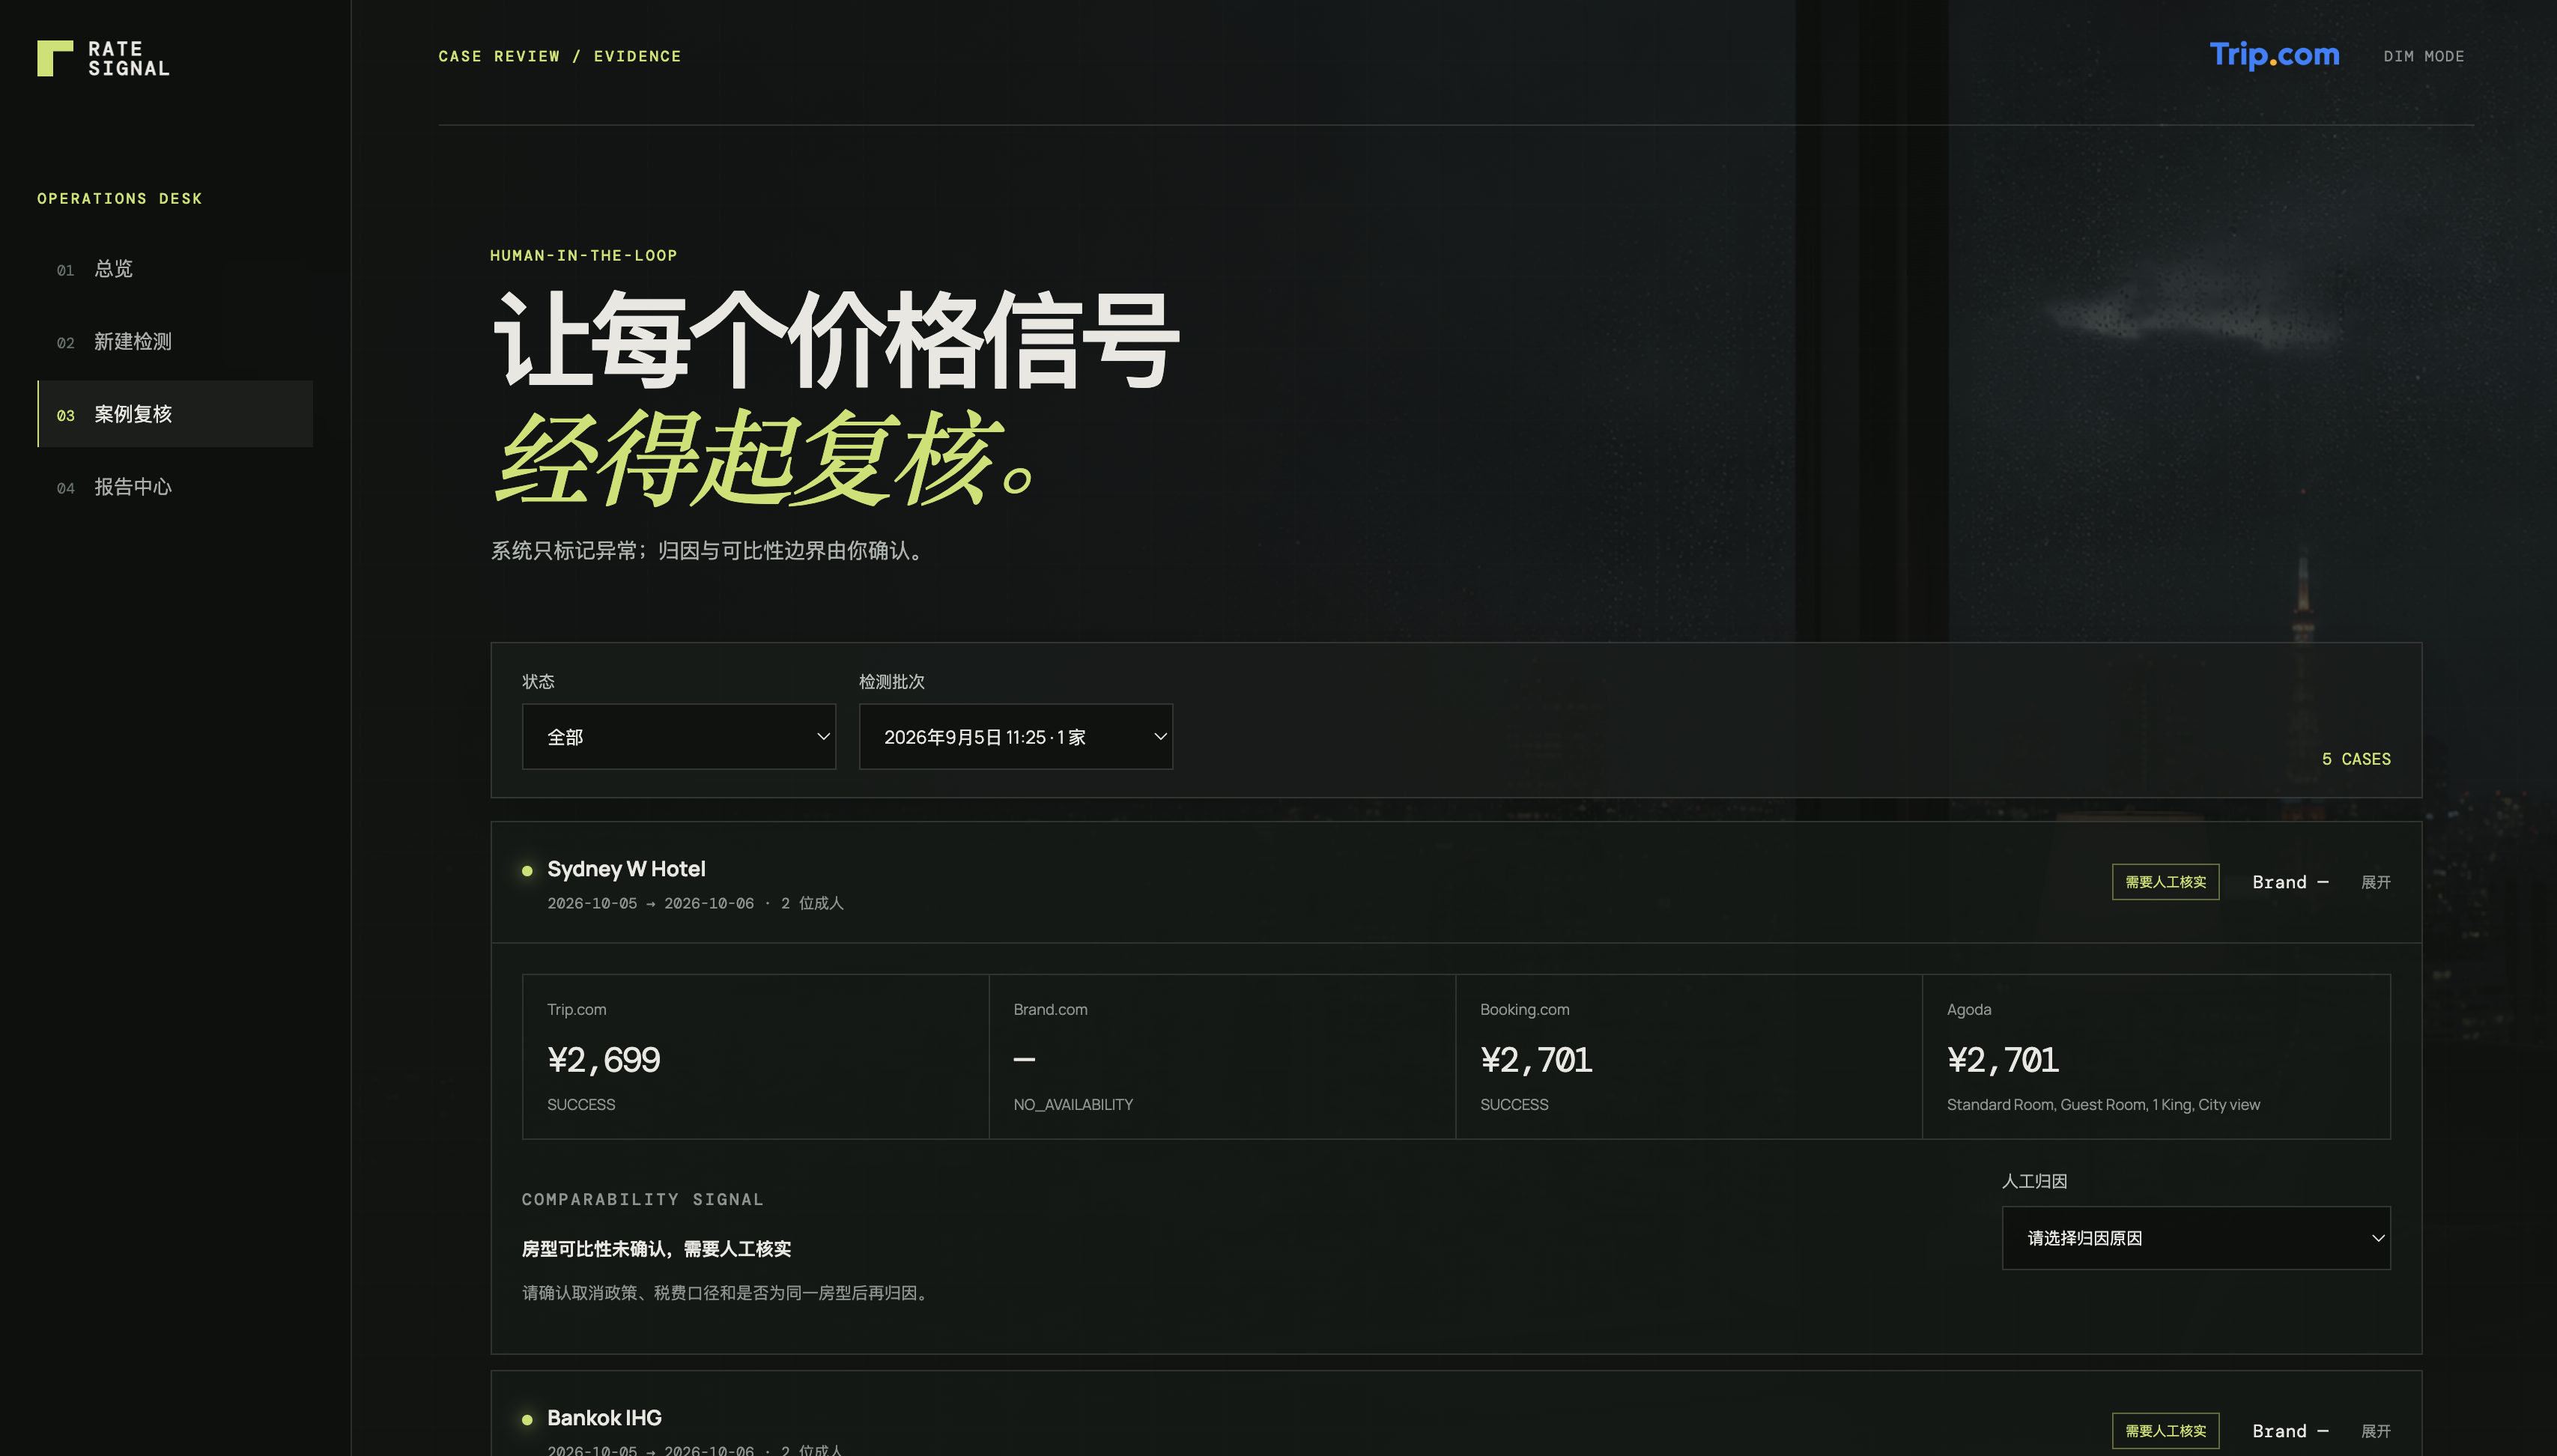Viewport: 2557px width, 1456px height.
Task: Open 总览 in the sidebar
Action: coord(175,269)
